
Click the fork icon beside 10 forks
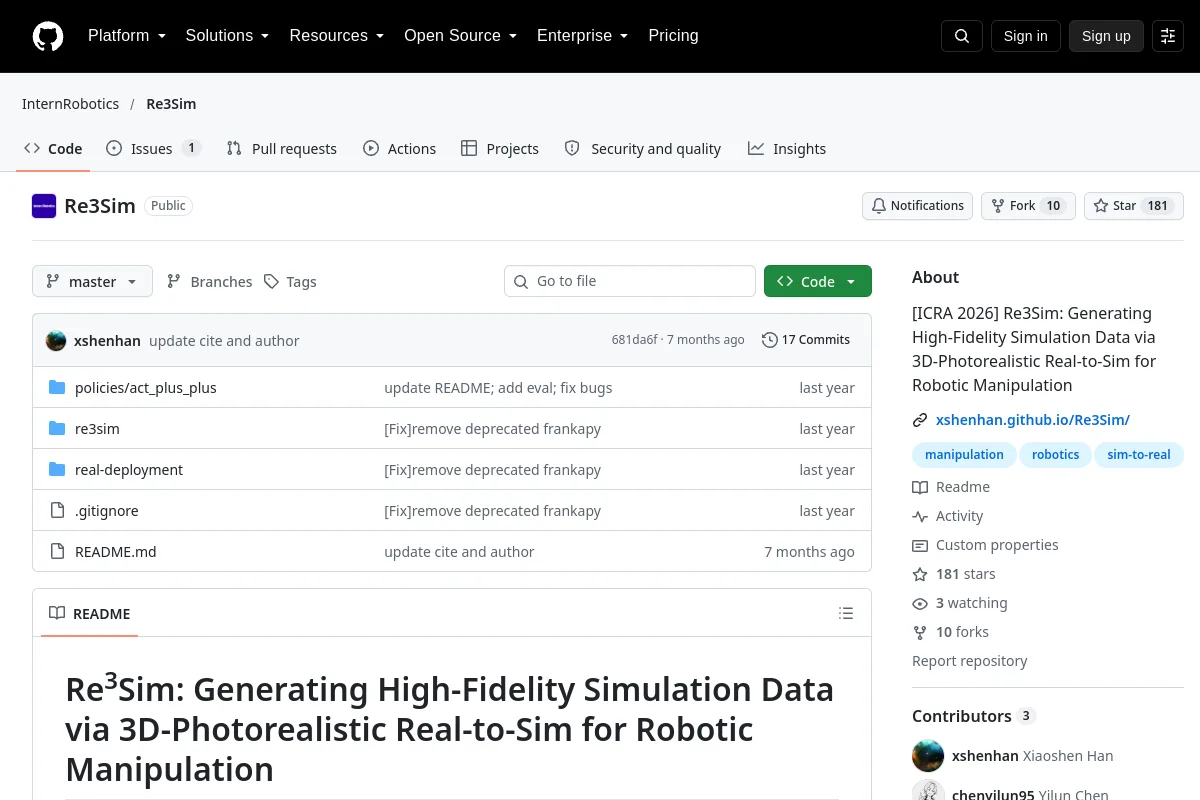(920, 632)
